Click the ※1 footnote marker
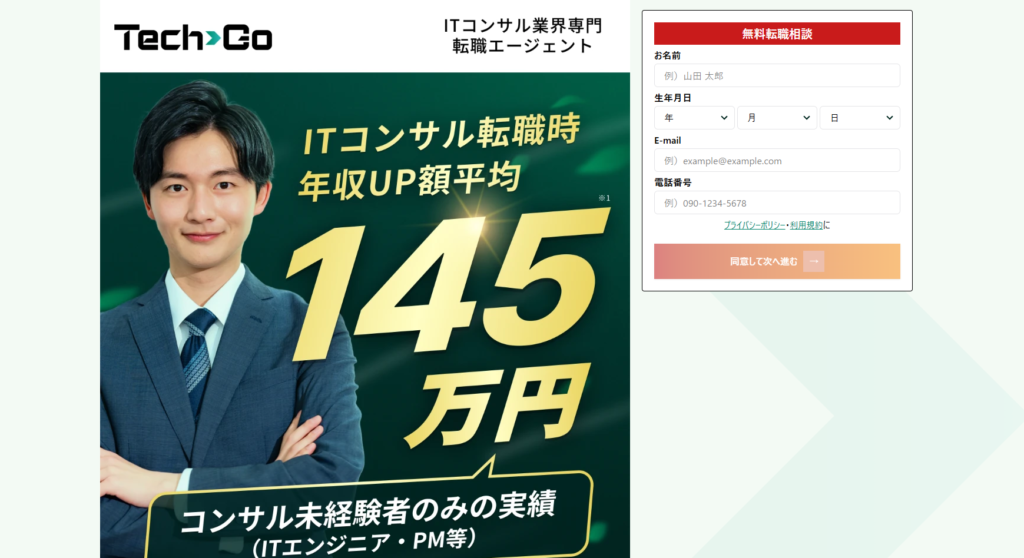Image resolution: width=1024 pixels, height=558 pixels. (x=604, y=198)
